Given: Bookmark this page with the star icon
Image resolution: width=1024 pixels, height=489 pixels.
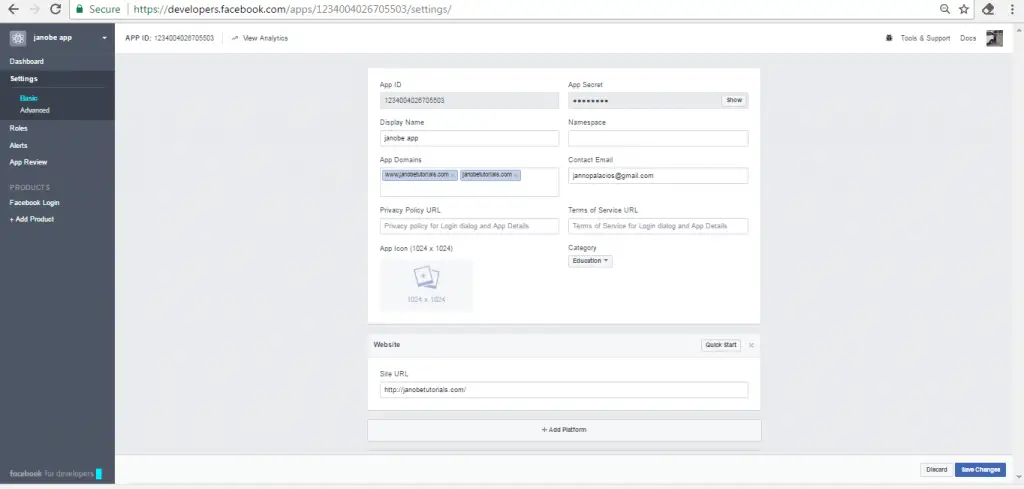Looking at the screenshot, I should click(964, 9).
